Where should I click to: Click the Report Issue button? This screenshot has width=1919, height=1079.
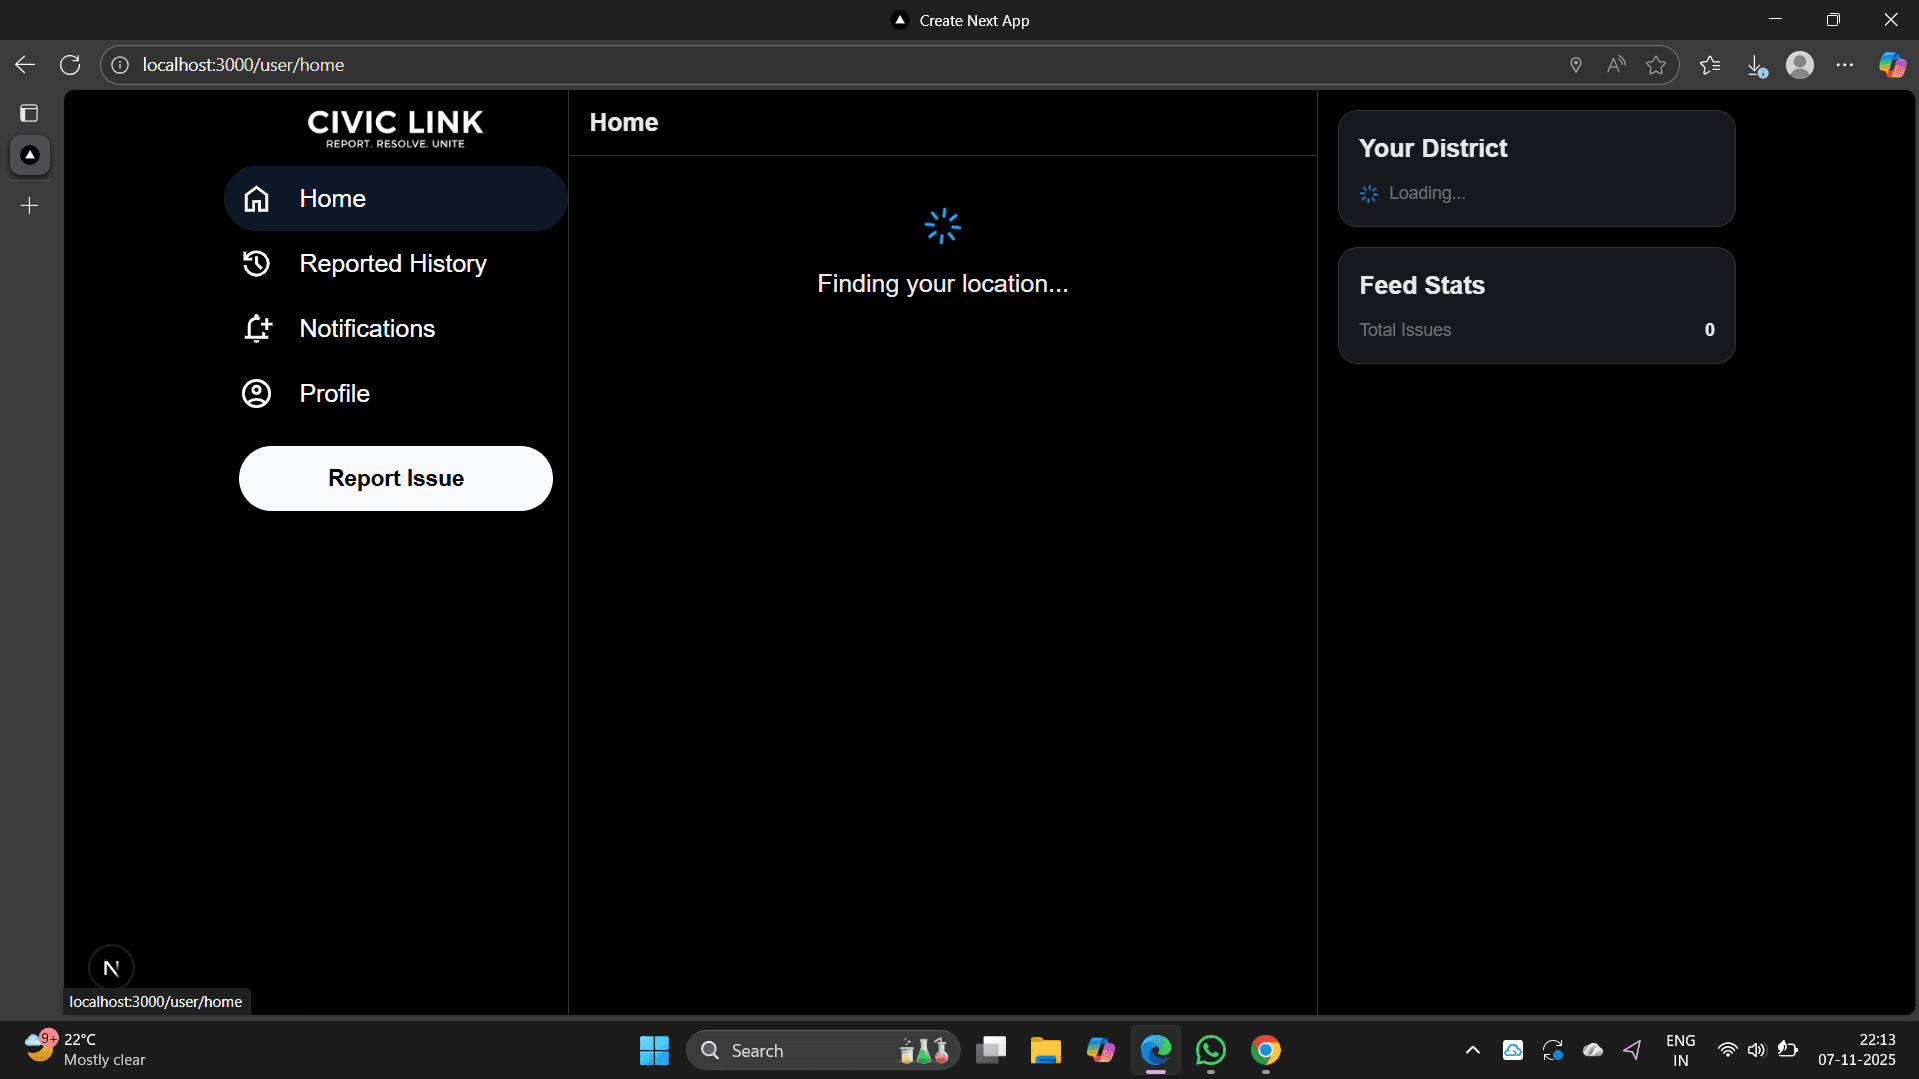tap(394, 478)
